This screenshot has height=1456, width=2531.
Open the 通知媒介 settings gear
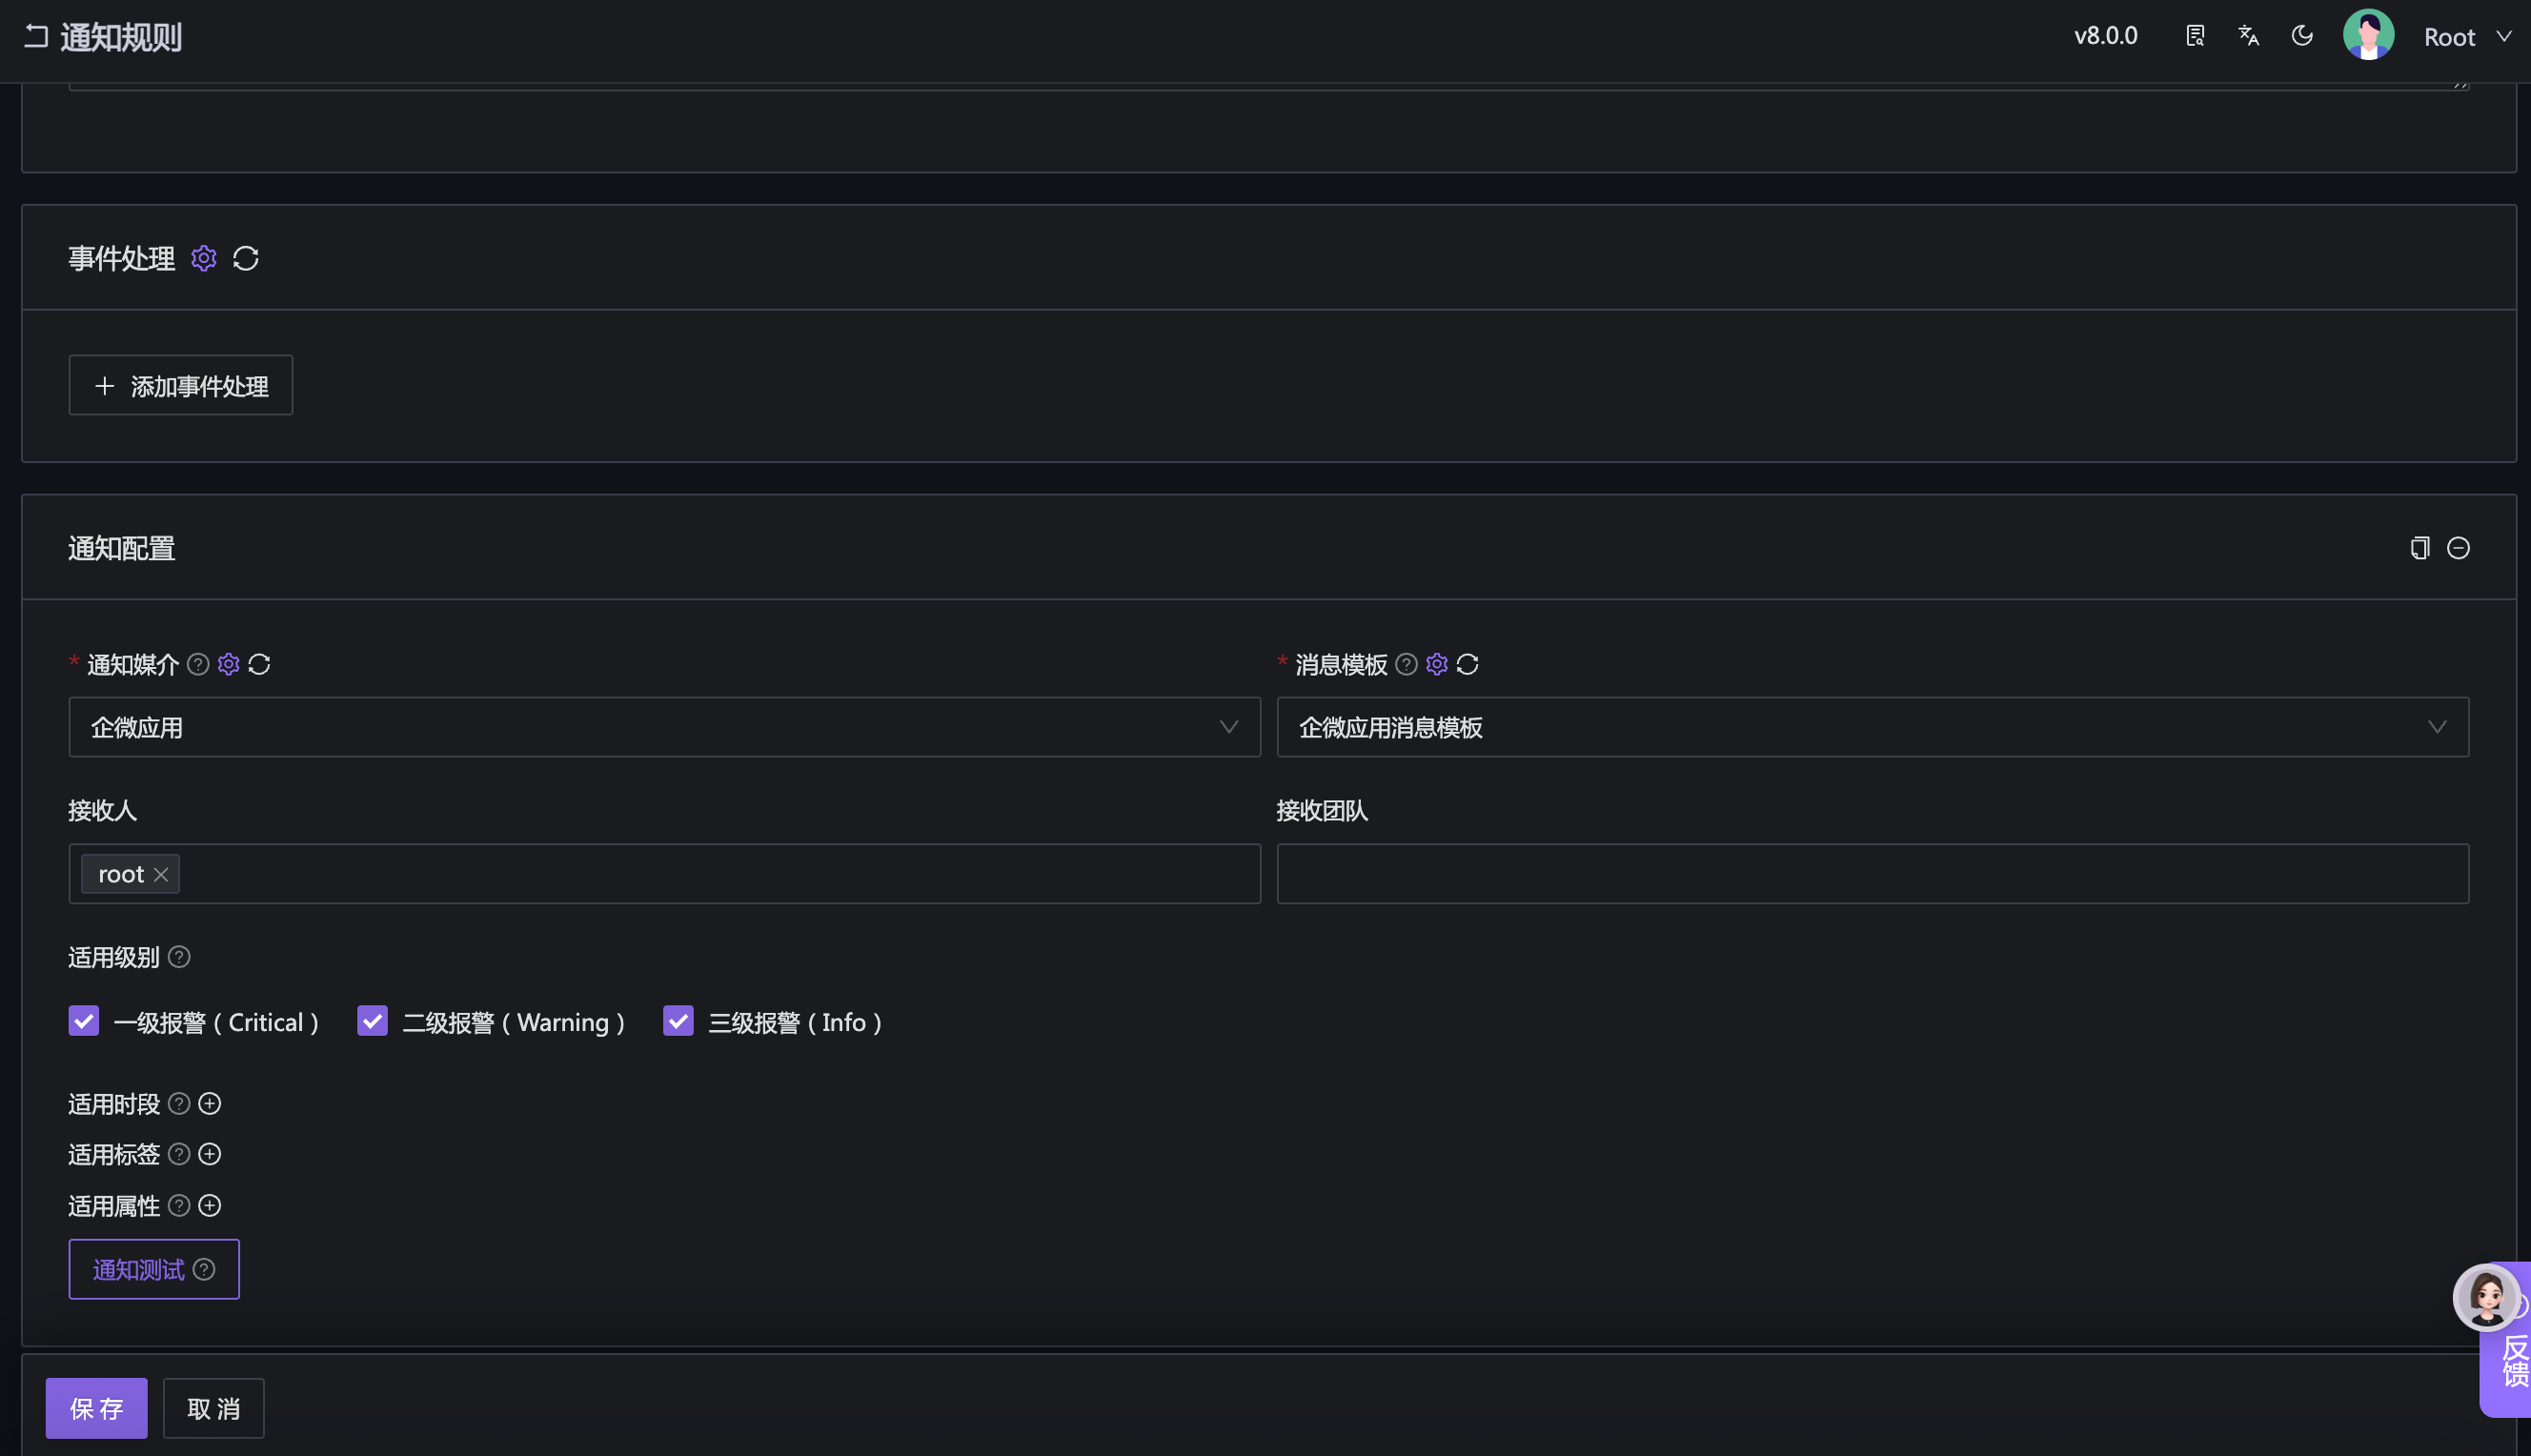[x=228, y=663]
